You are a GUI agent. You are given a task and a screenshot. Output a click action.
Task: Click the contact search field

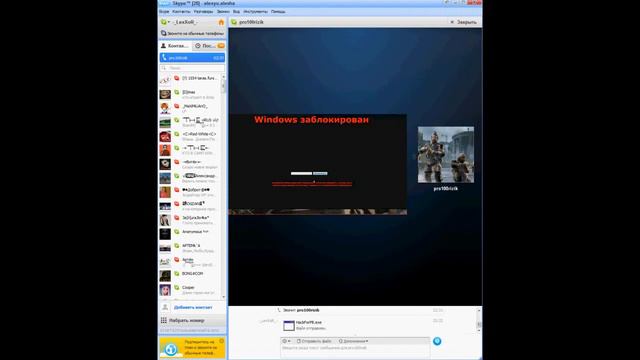(192, 68)
